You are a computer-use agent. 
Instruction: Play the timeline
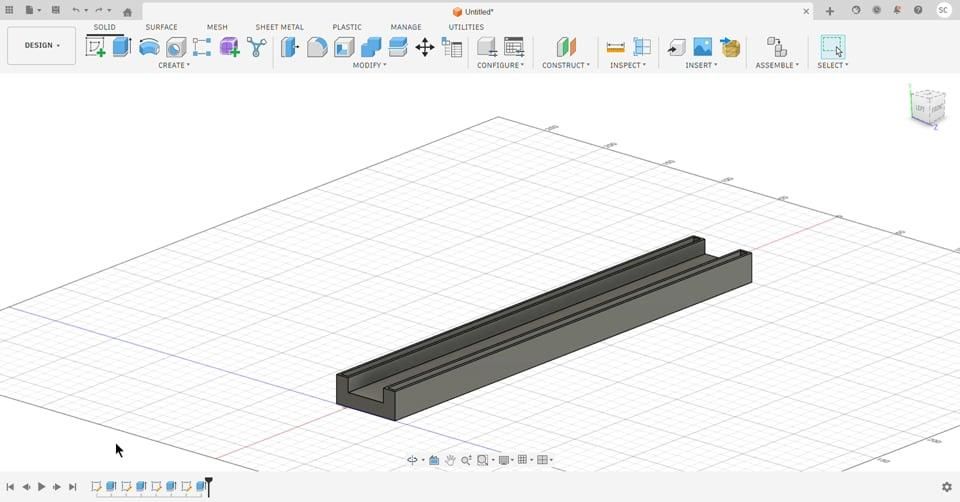click(42, 487)
